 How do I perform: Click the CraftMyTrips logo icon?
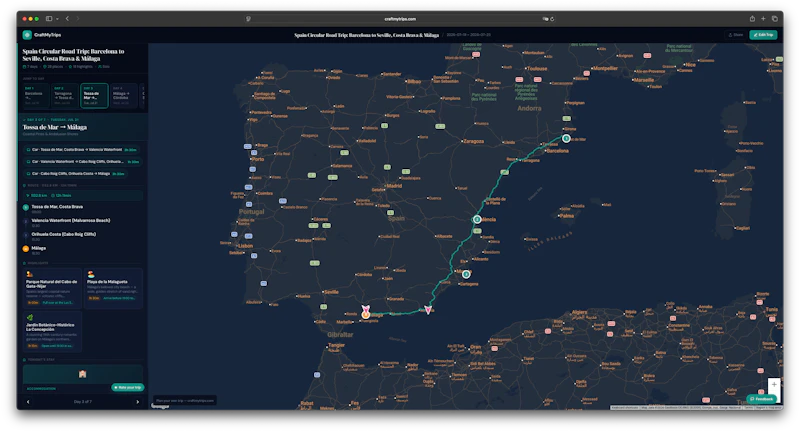pos(27,35)
